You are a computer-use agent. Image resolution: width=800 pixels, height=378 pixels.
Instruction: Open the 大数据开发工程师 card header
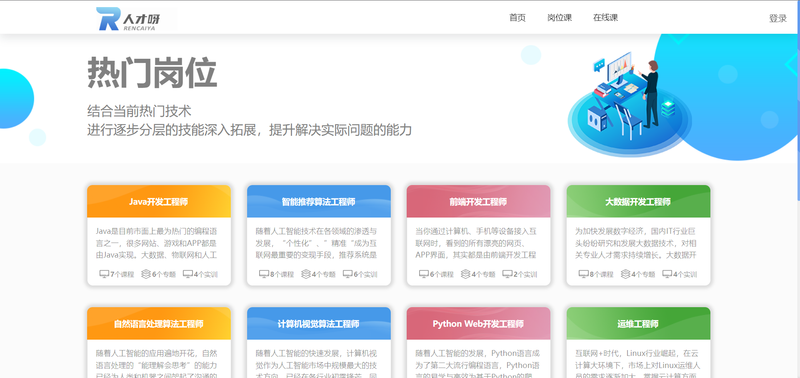click(638, 201)
